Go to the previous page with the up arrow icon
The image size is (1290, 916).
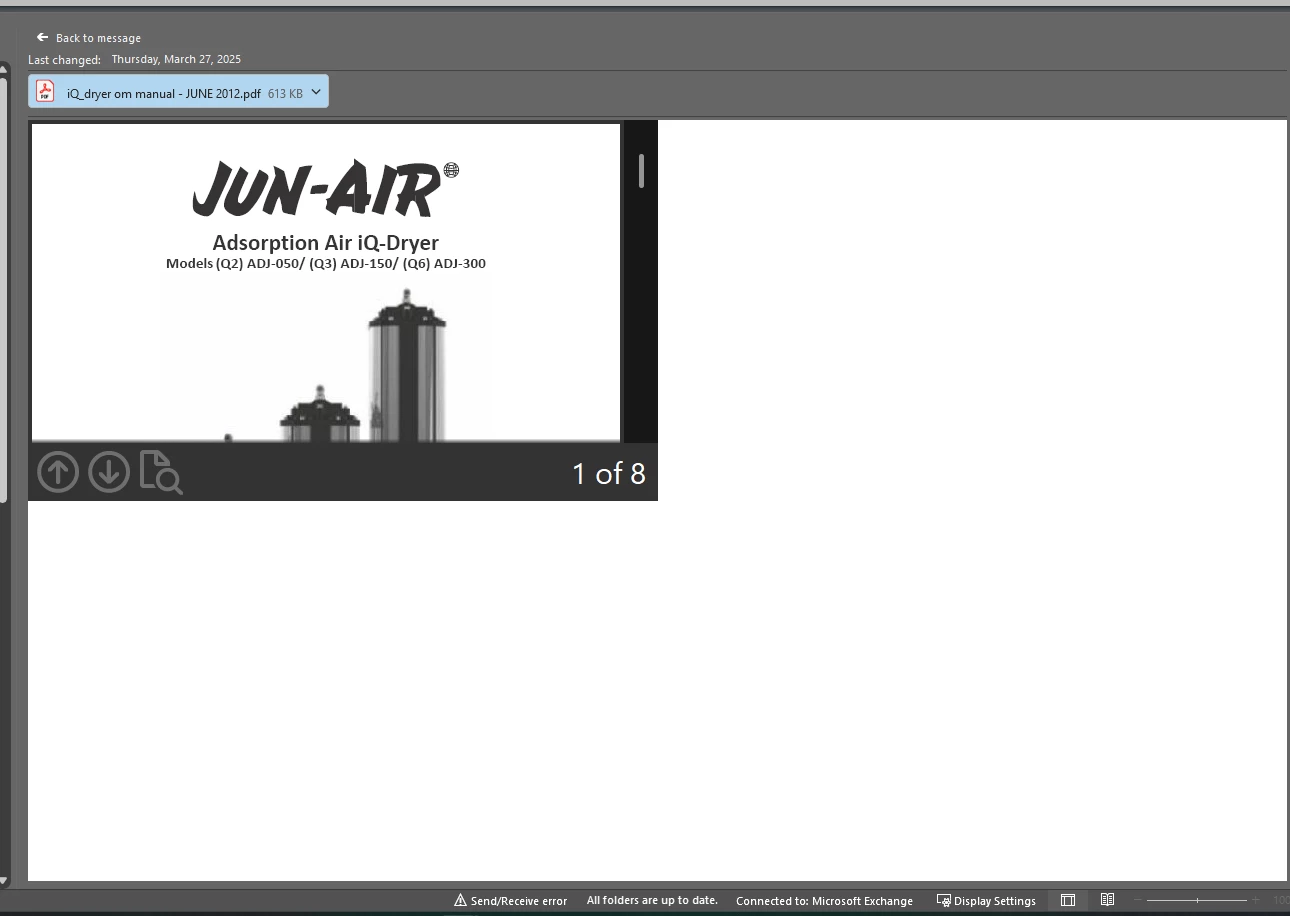coord(58,472)
